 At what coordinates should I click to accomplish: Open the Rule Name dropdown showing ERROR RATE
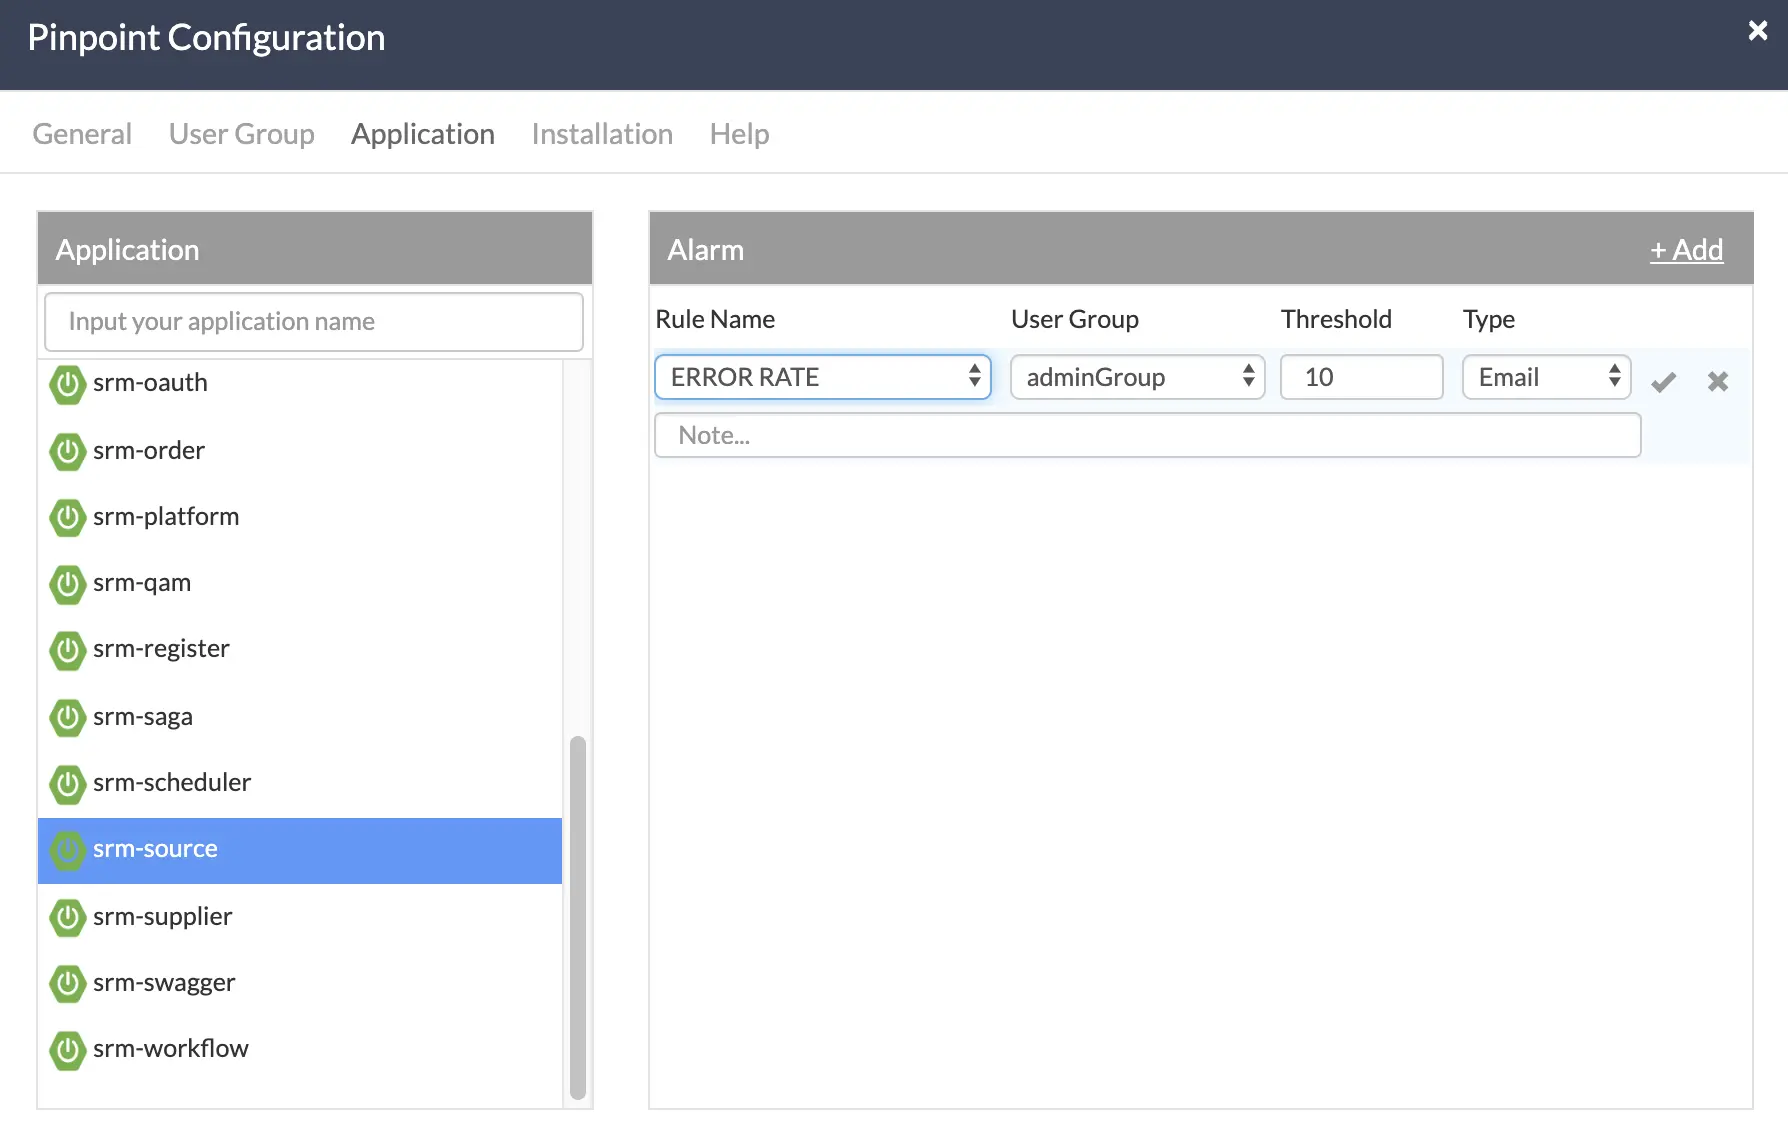pos(823,377)
